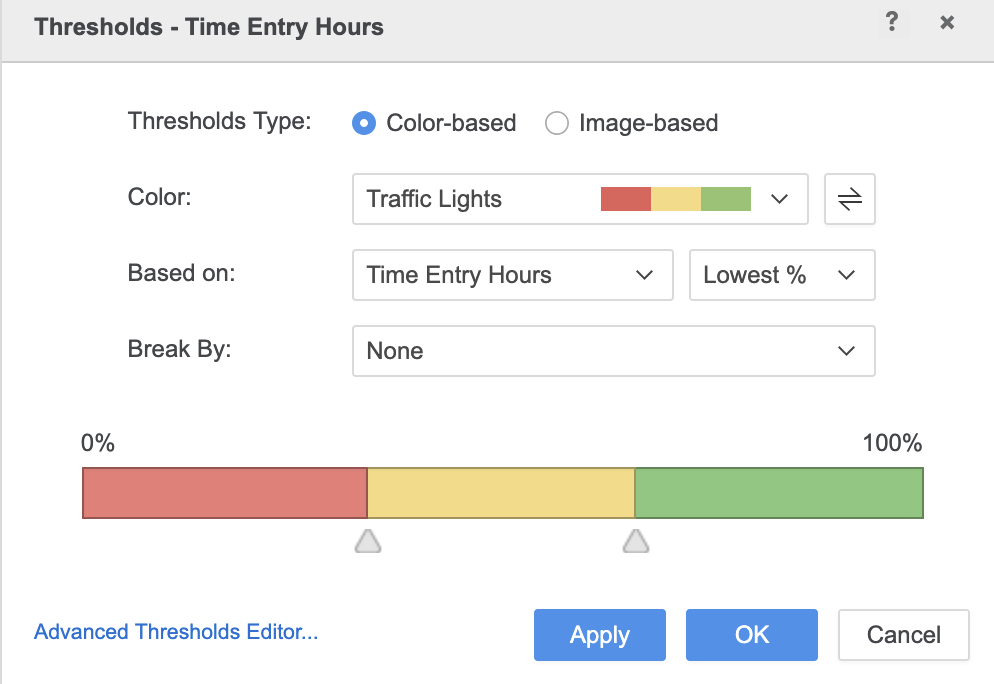Image resolution: width=994 pixels, height=684 pixels.
Task: Open the help icon in the title bar
Action: [891, 22]
